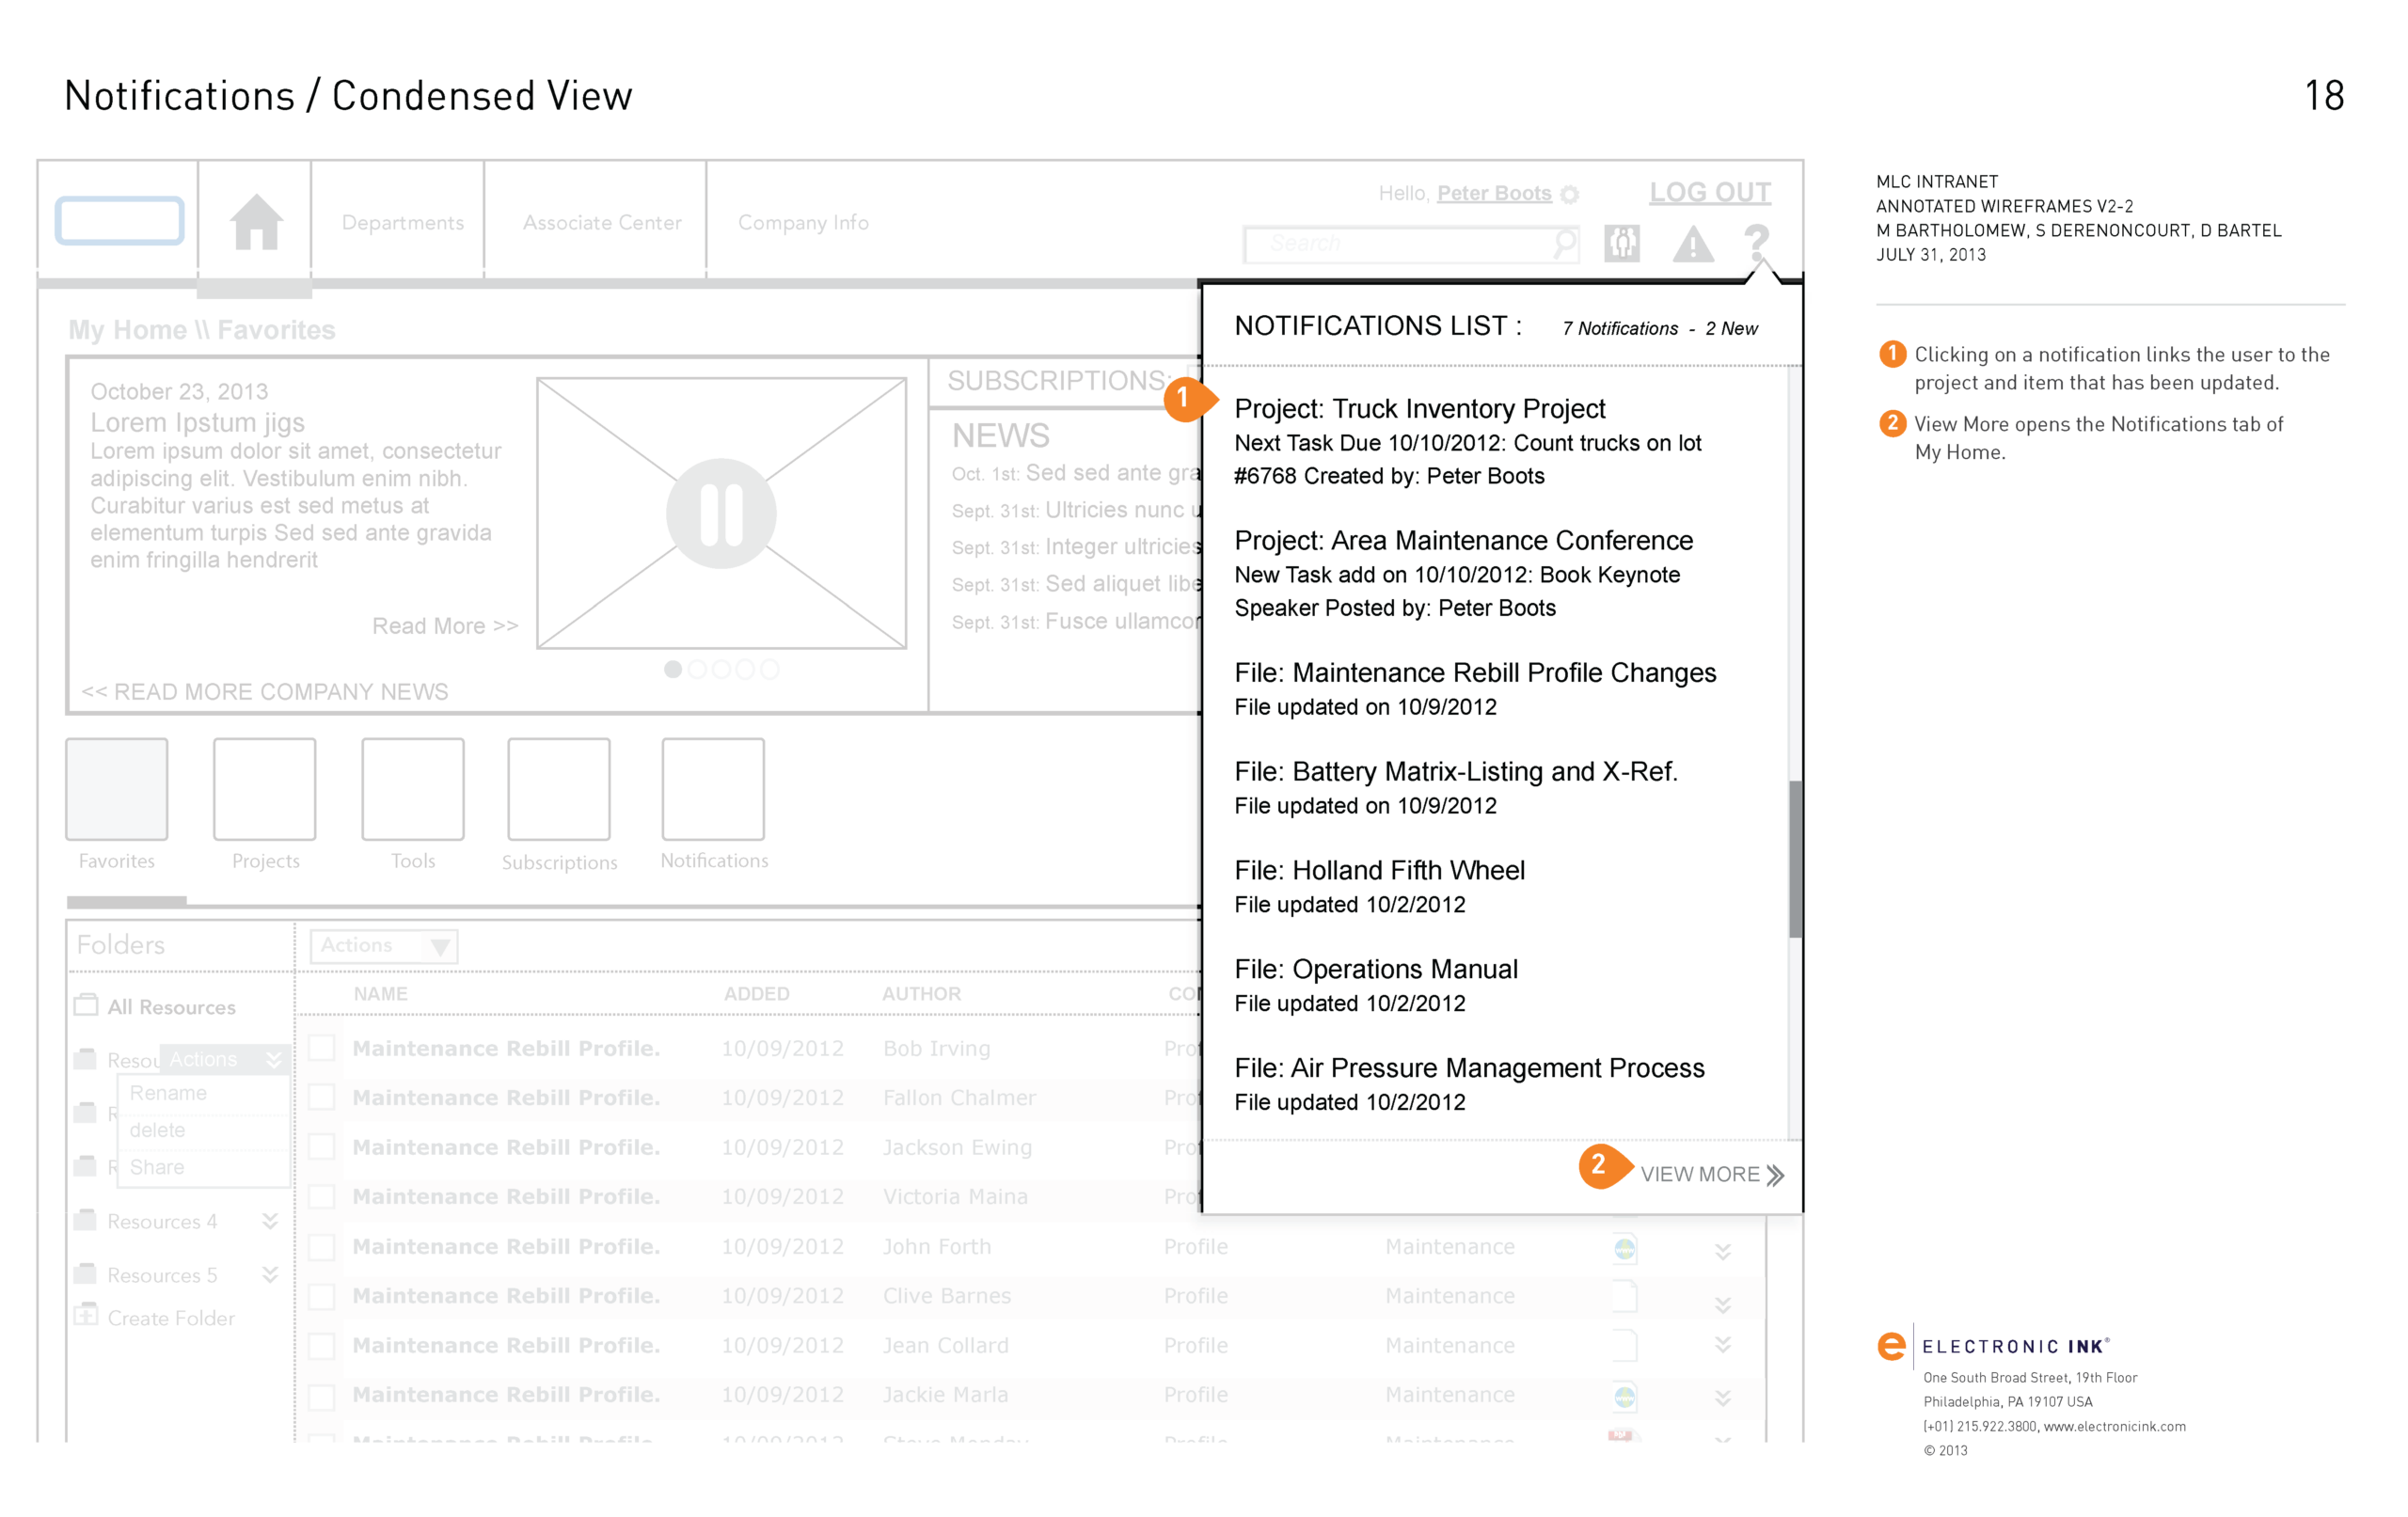Click the Home house icon
Screen dimensions: 2408x1517
(256, 222)
